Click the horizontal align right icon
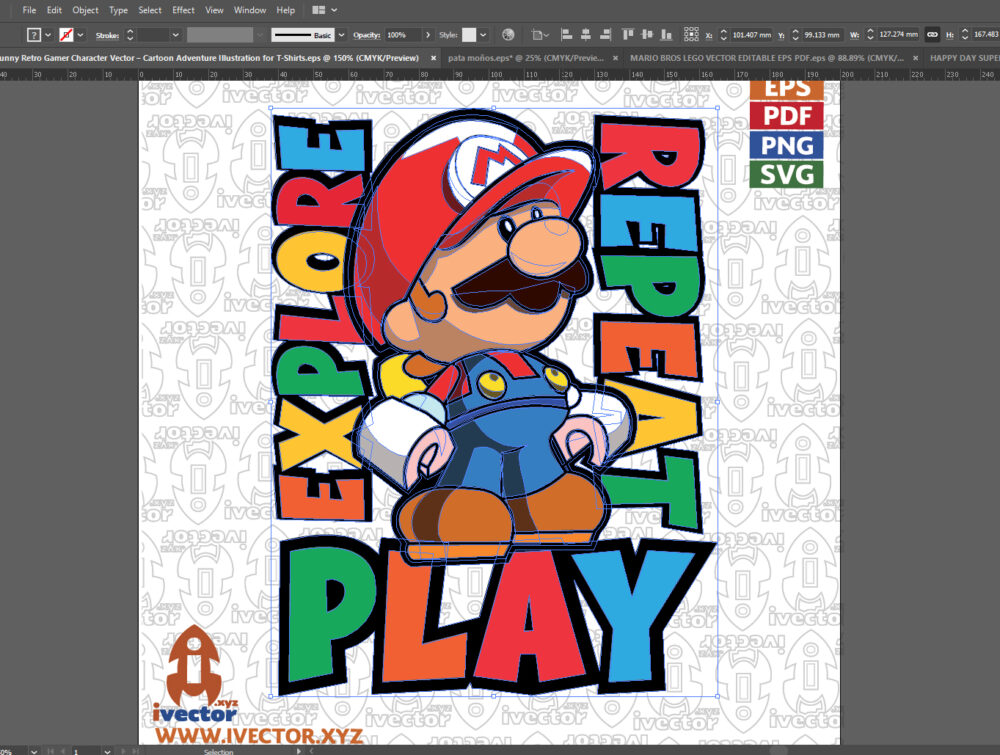The width and height of the screenshot is (1000, 755). click(605, 35)
